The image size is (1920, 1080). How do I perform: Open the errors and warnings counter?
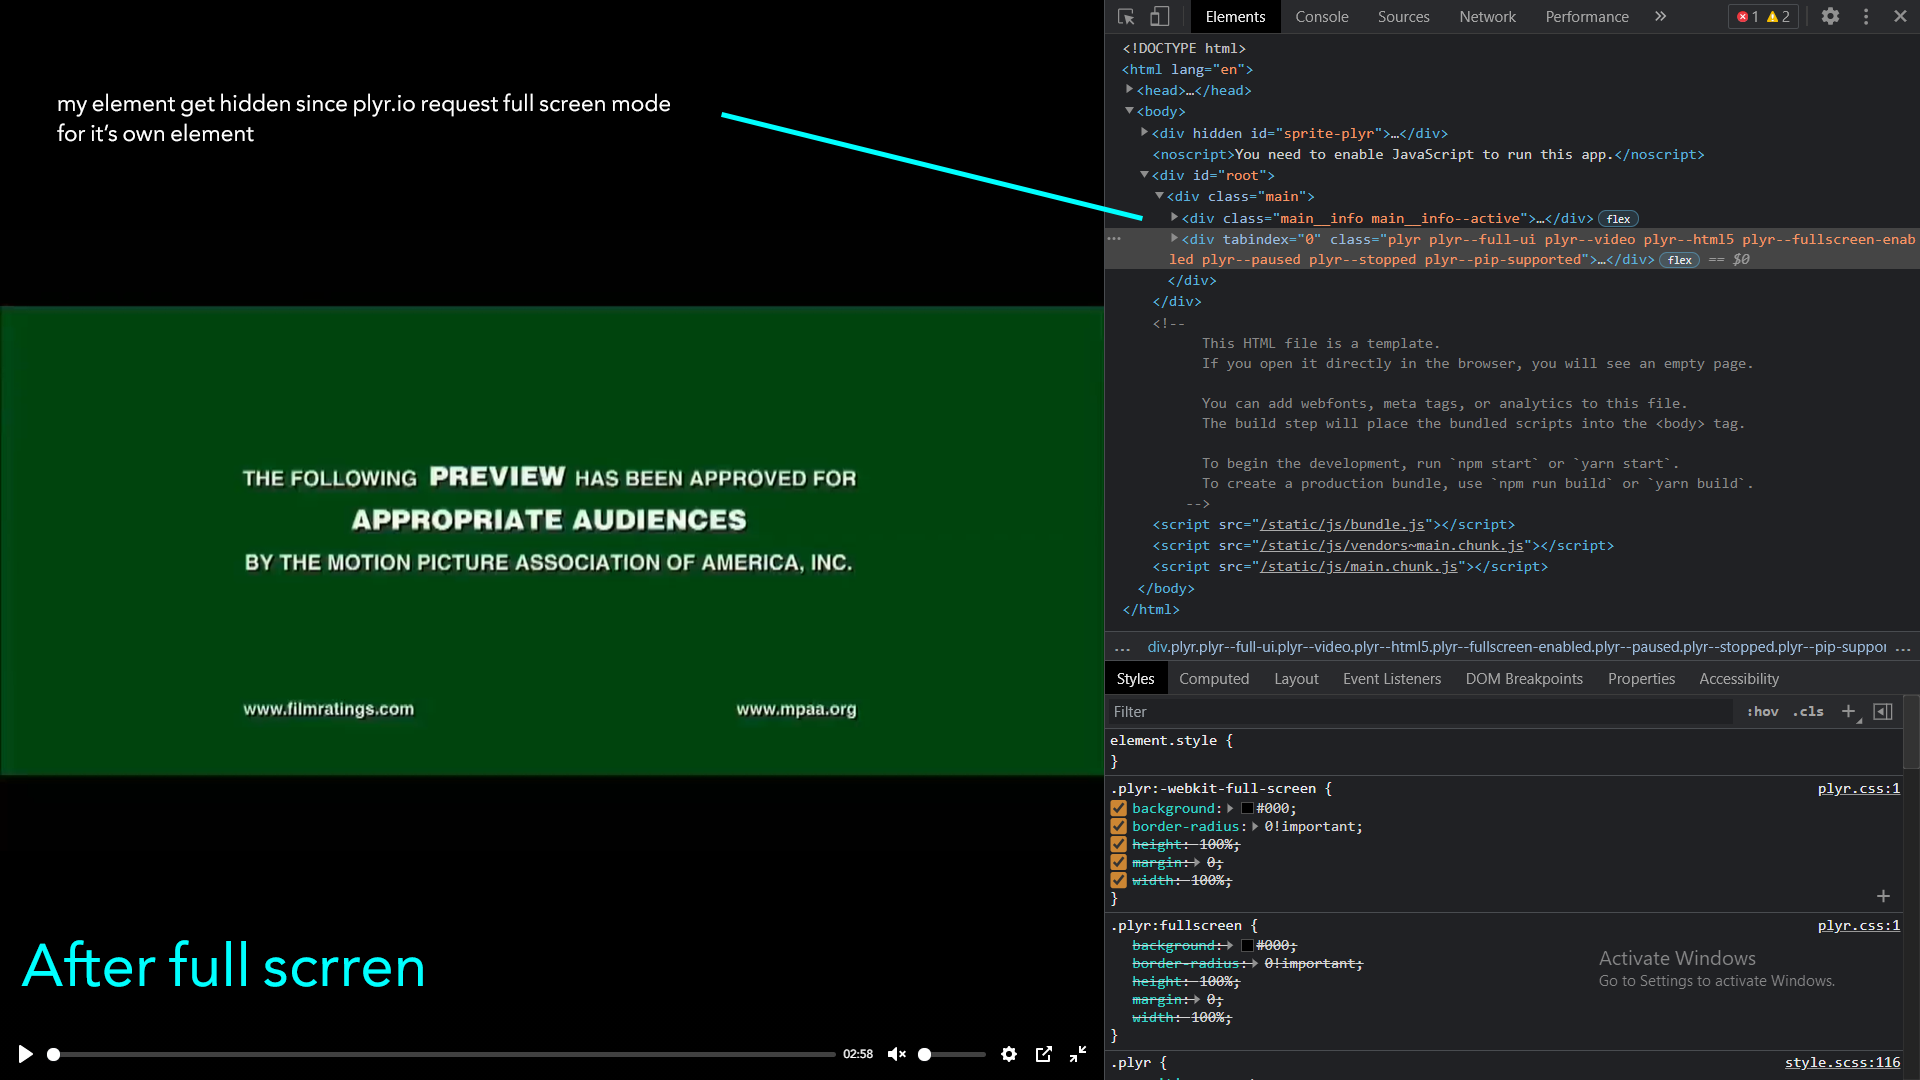pyautogui.click(x=1764, y=17)
